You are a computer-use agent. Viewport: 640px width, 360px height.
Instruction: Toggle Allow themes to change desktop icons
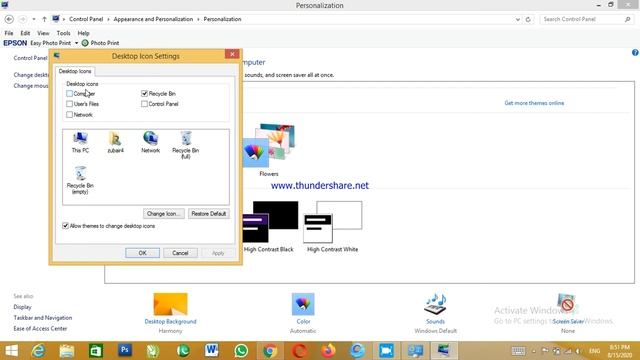[65, 226]
